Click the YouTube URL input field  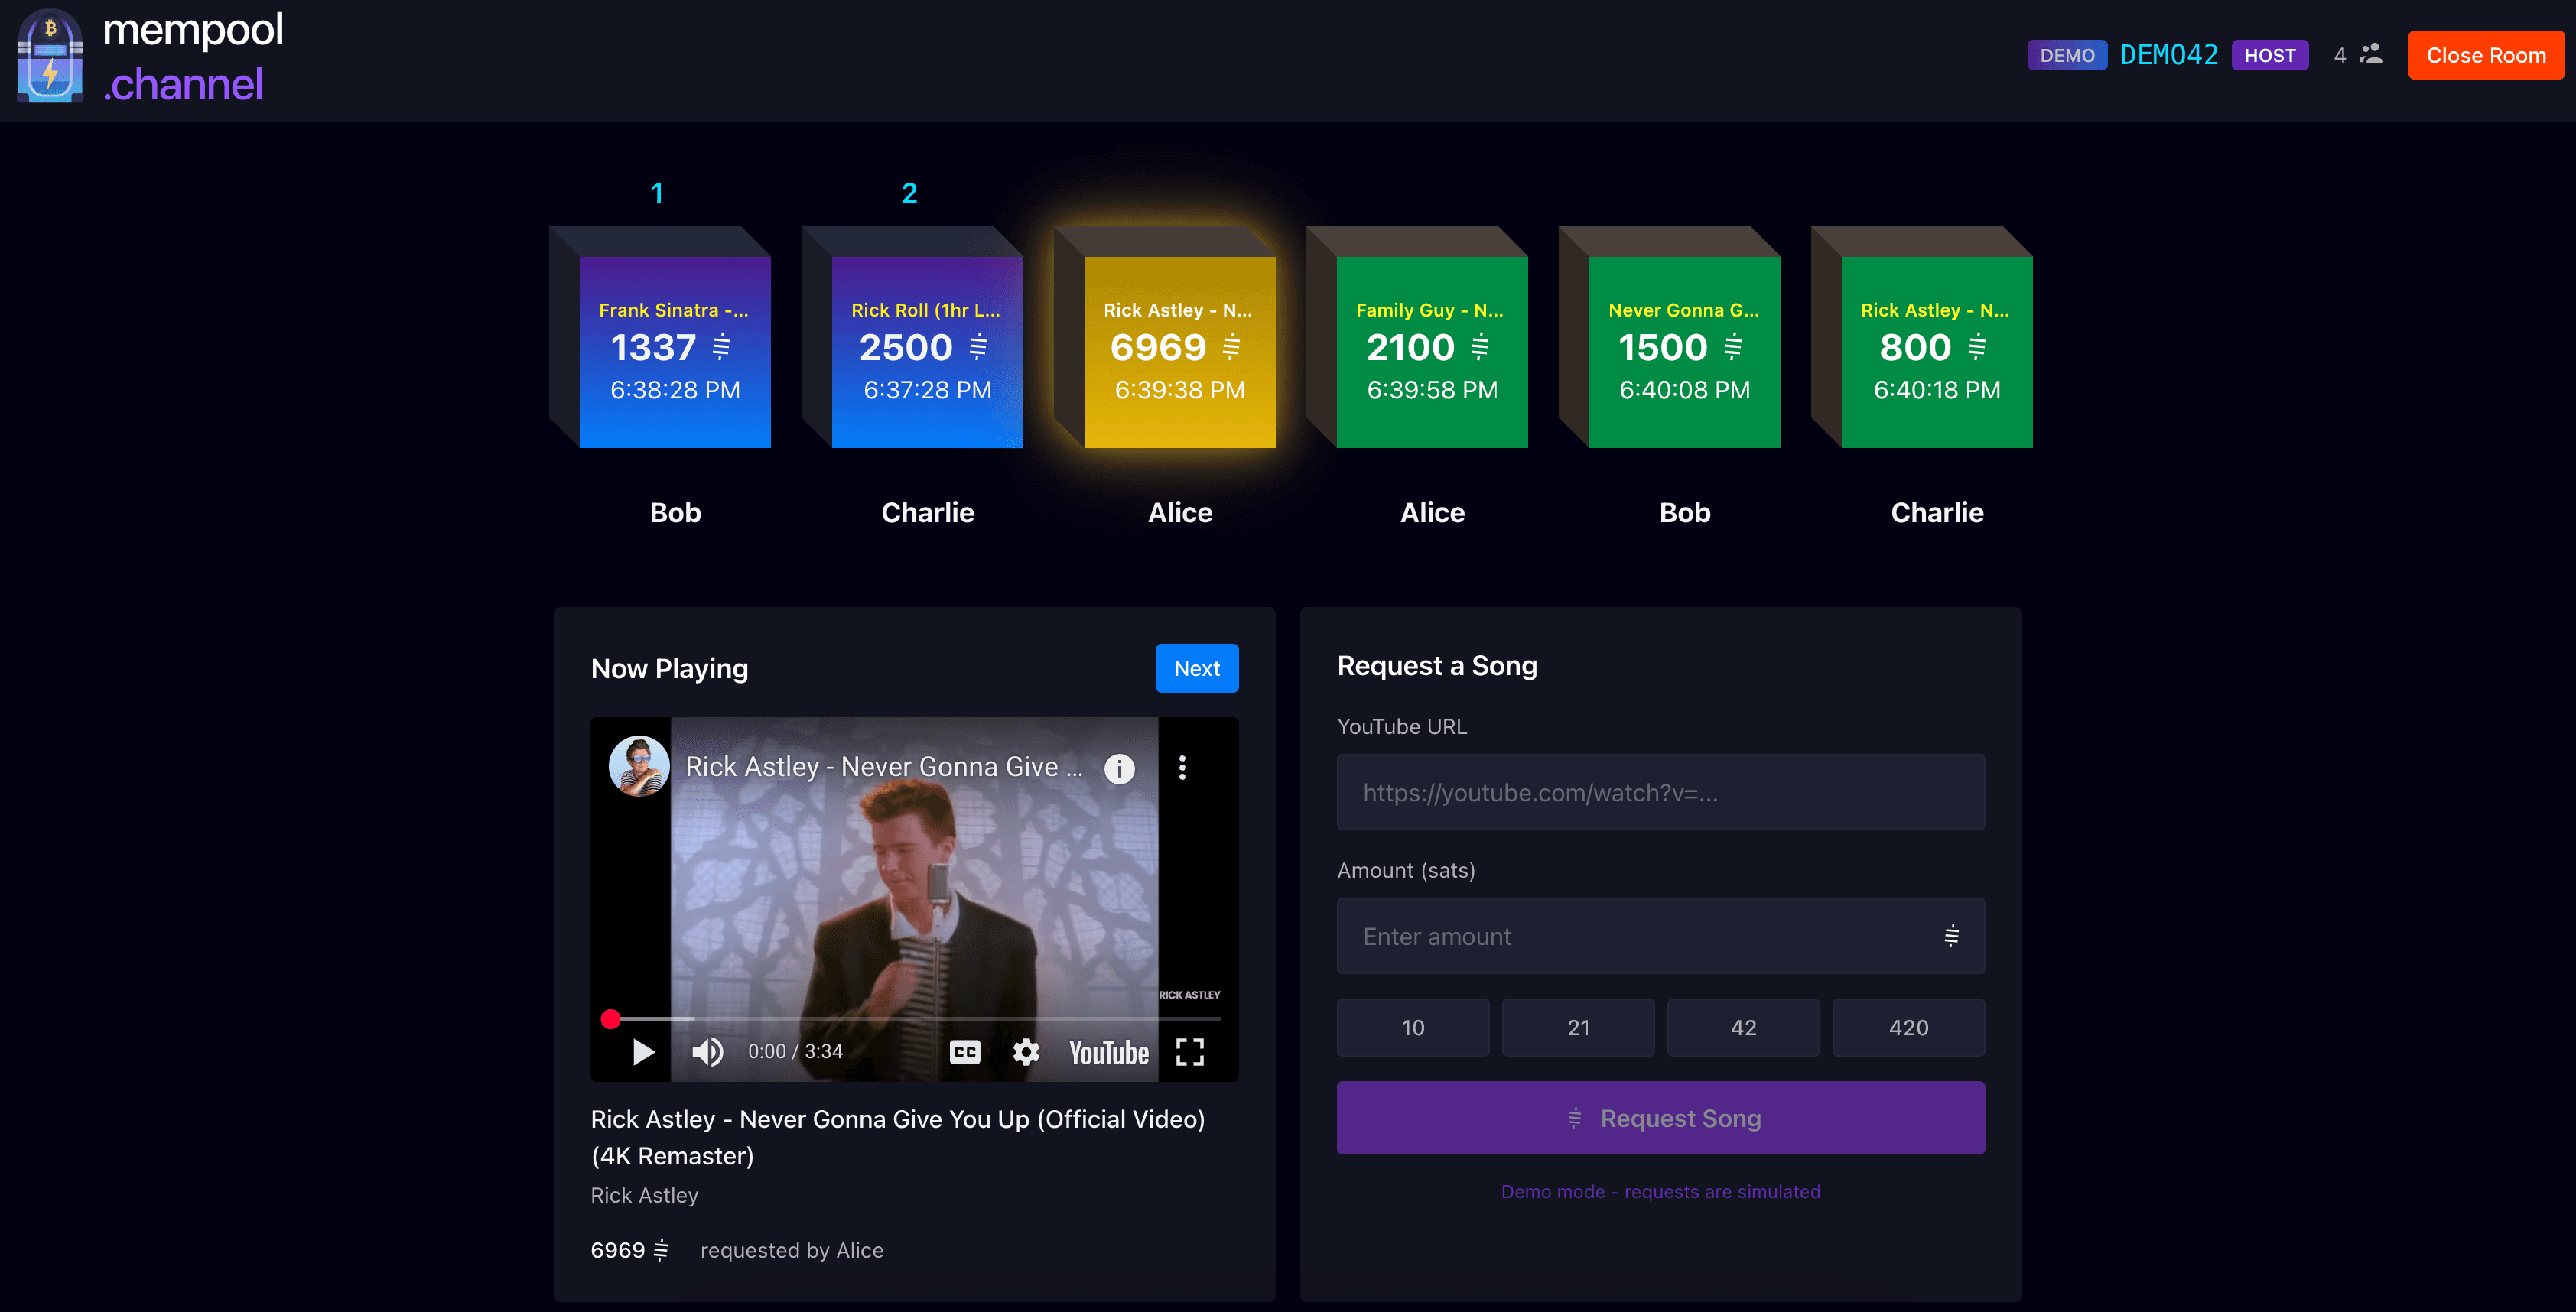point(1660,792)
